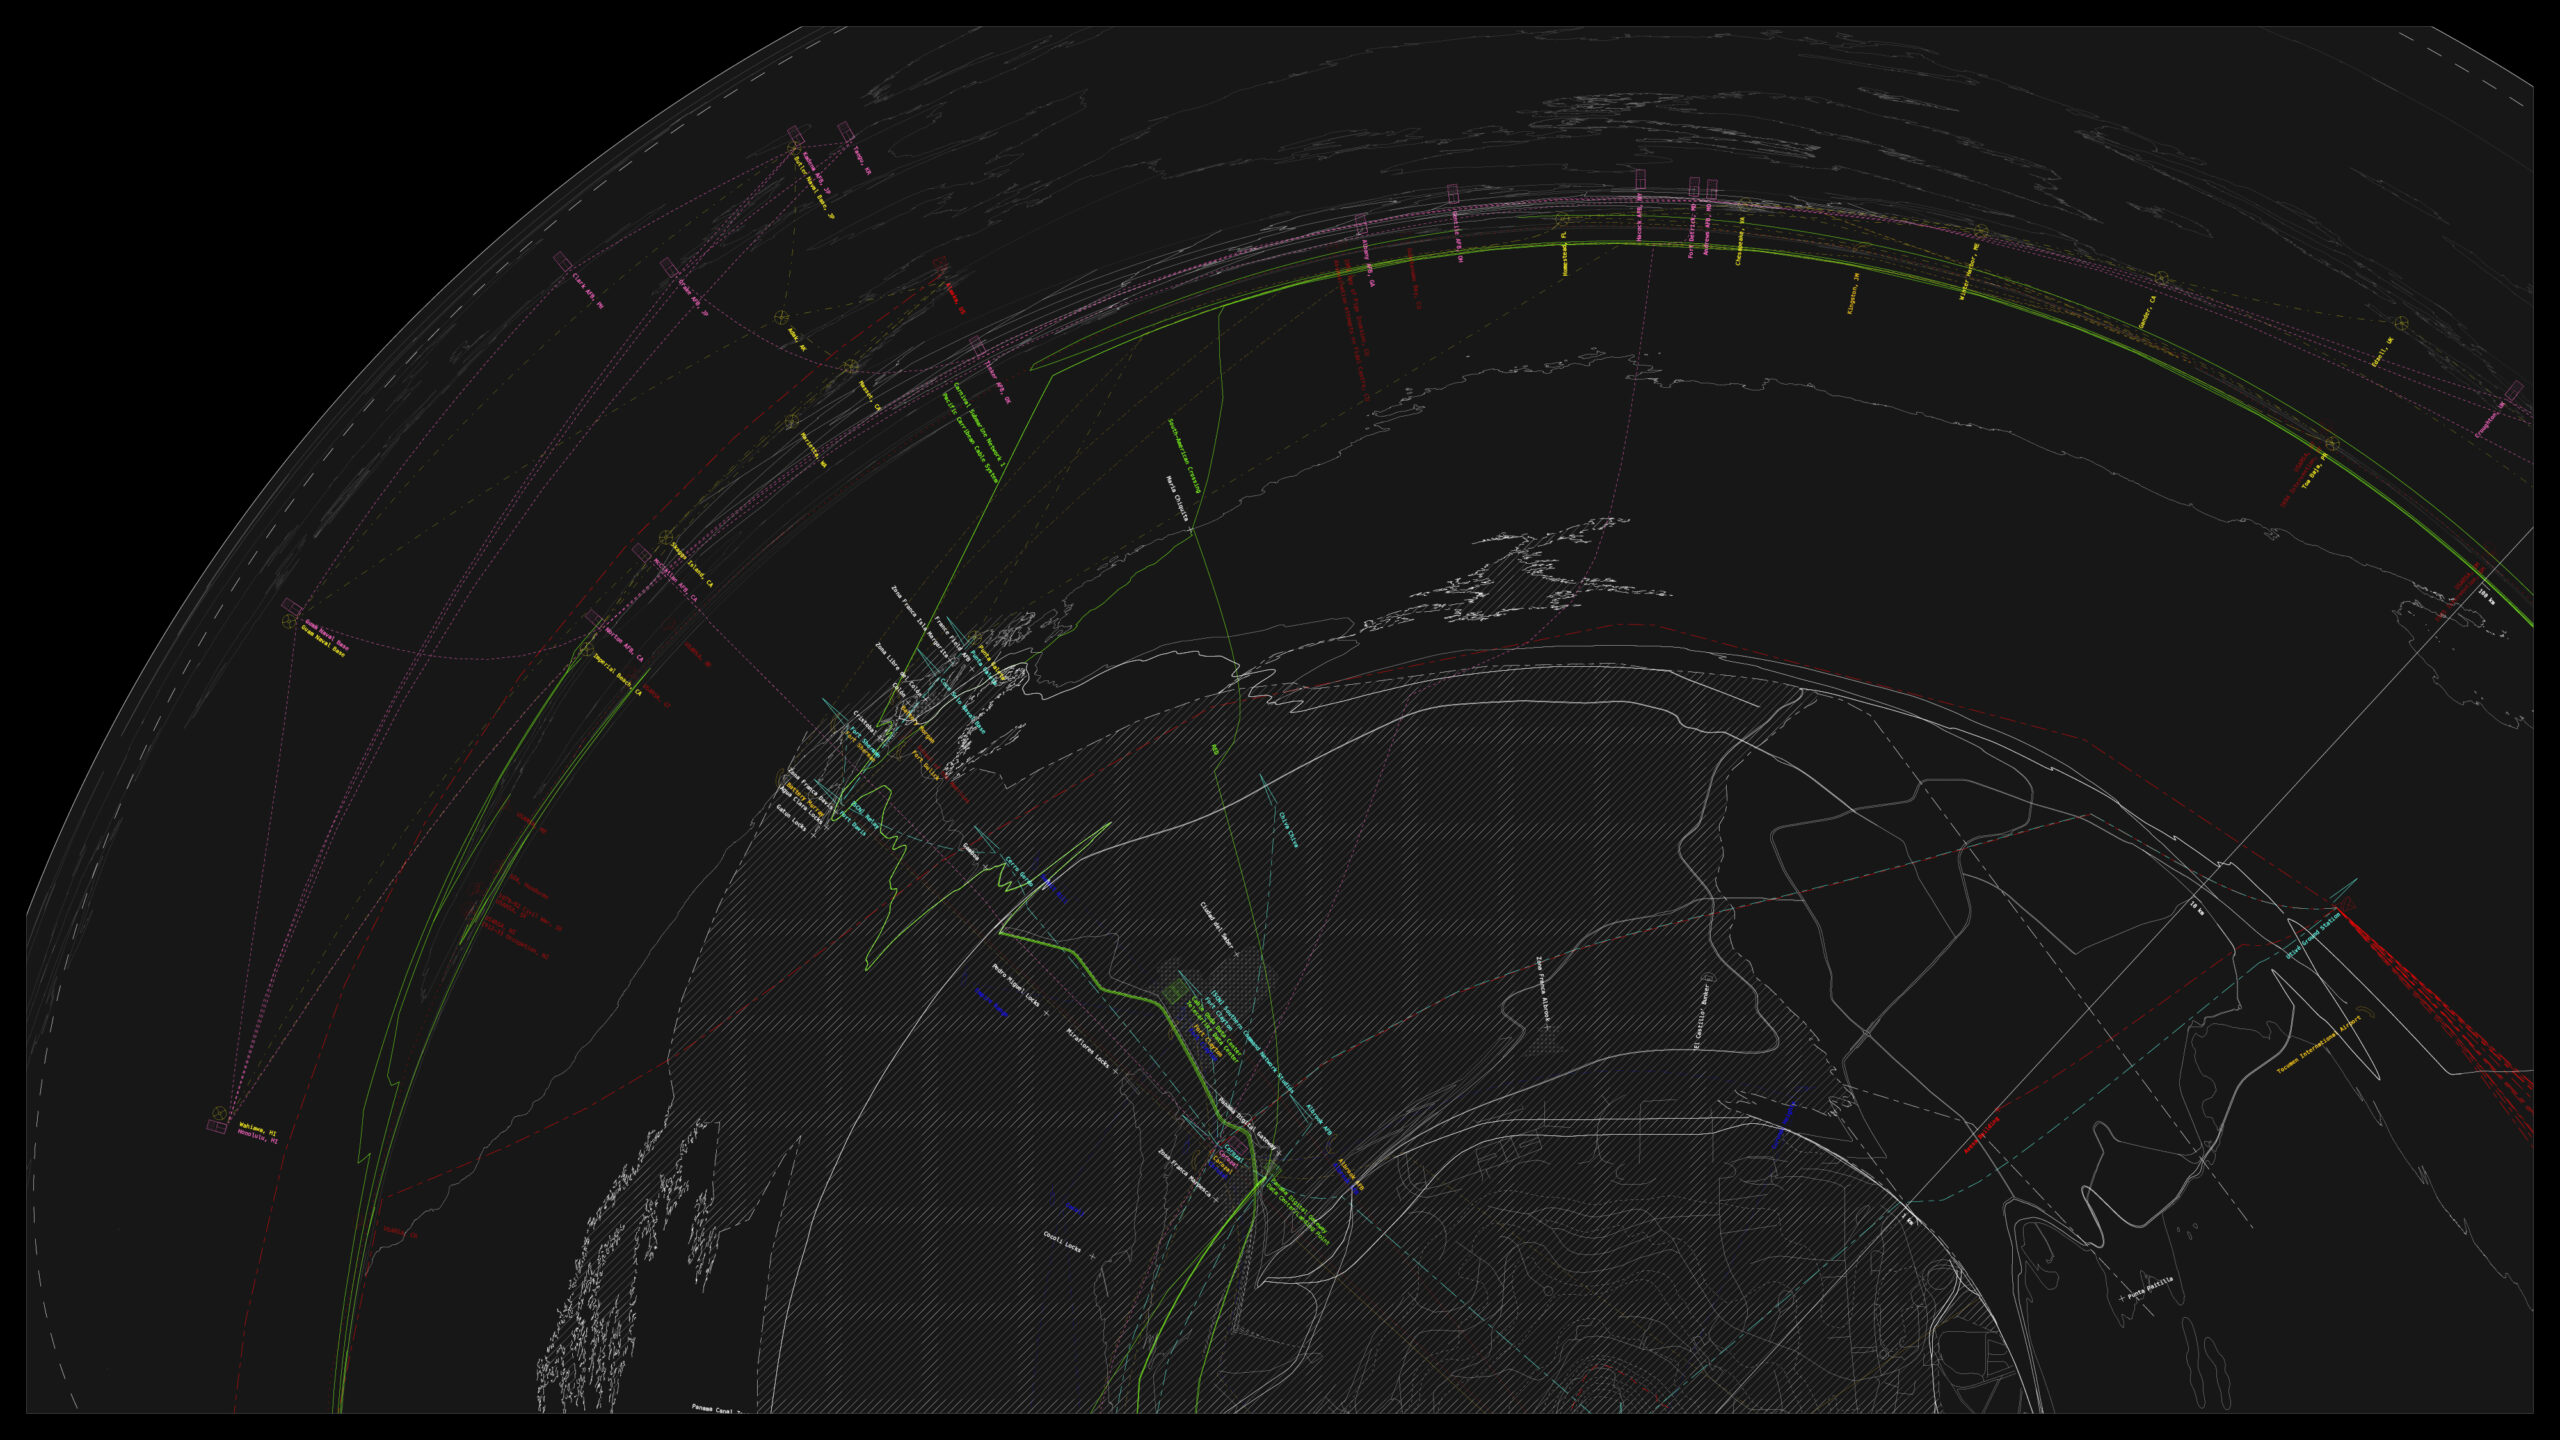Image resolution: width=2560 pixels, height=1440 pixels.
Task: Click the 100 km scale ring label
Action: 2485,597
